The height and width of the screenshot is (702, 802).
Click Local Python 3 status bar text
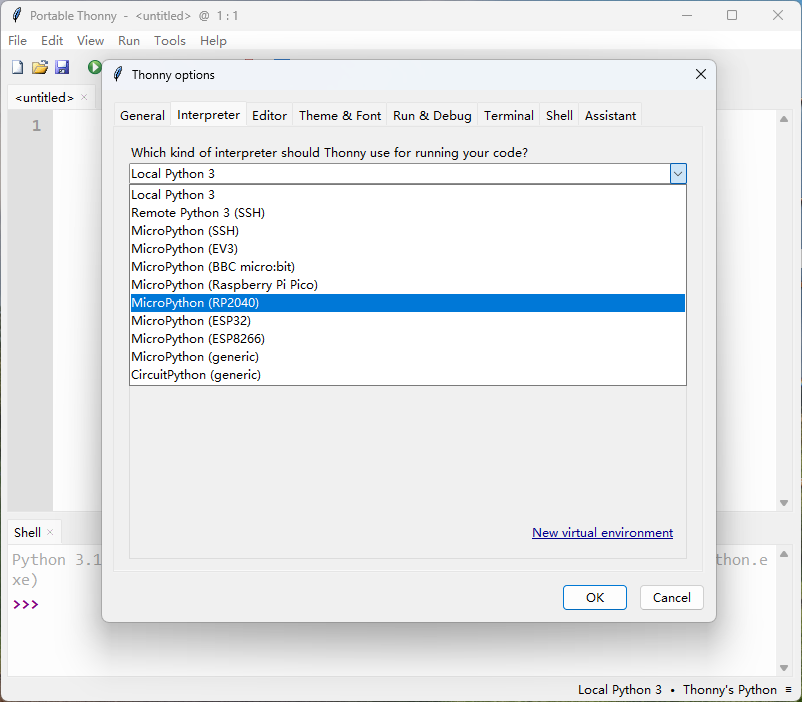click(x=619, y=690)
